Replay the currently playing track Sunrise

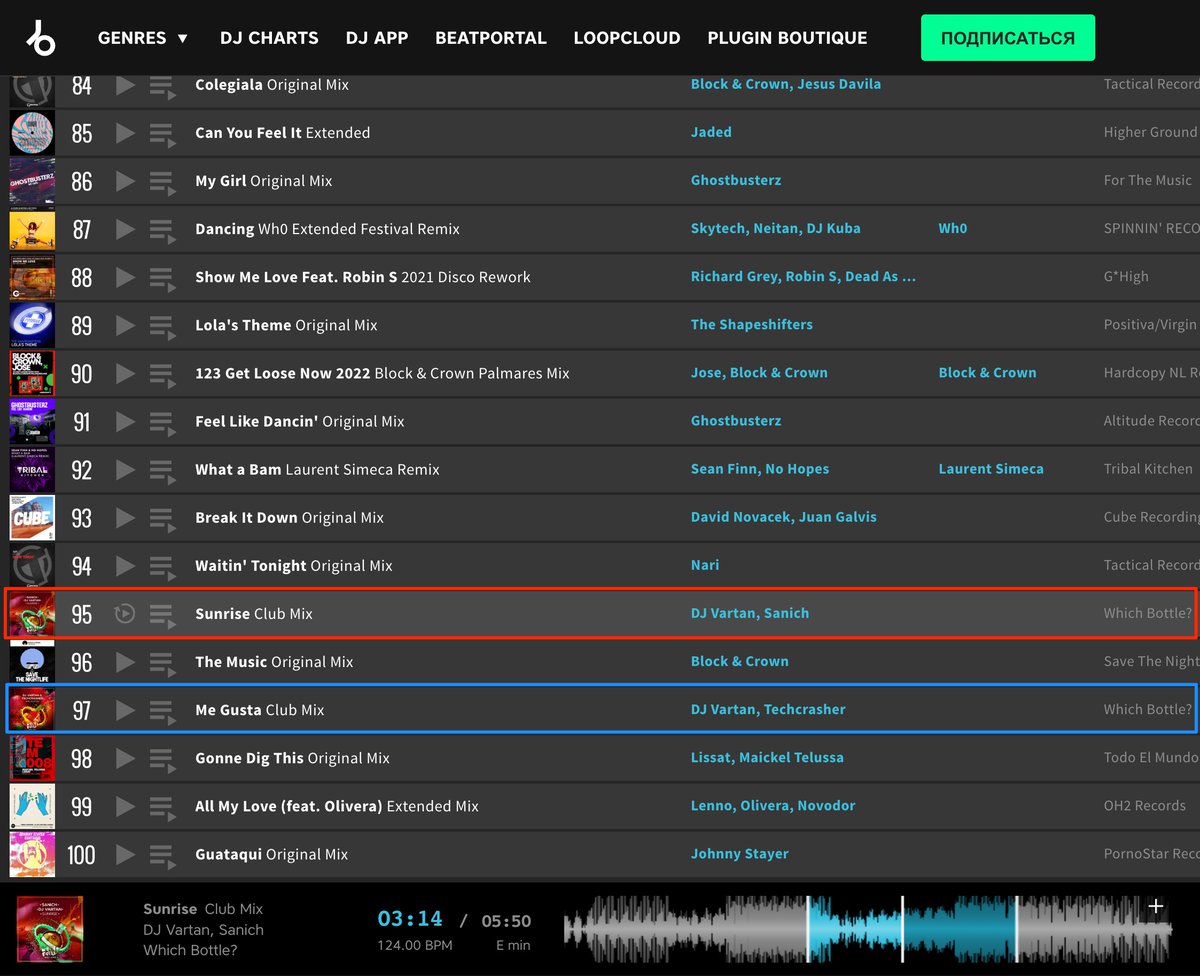pyautogui.click(x=124, y=613)
